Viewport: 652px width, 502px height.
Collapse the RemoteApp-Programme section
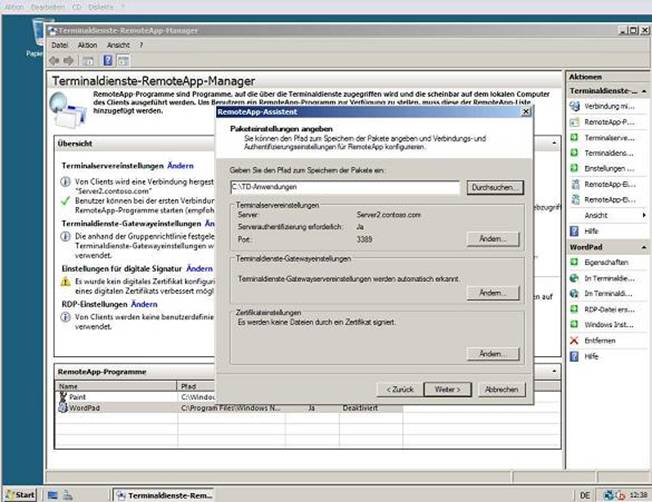pyautogui.click(x=554, y=371)
